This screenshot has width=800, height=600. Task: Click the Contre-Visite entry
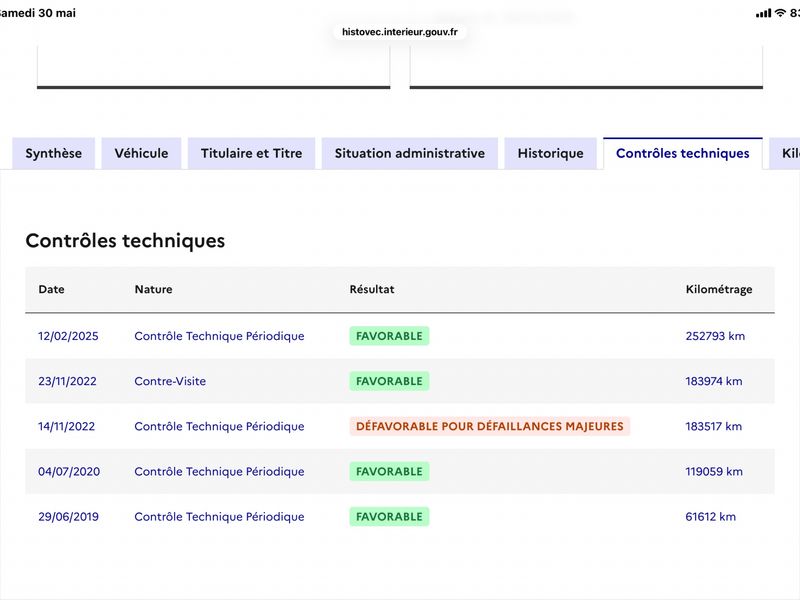[x=170, y=381]
